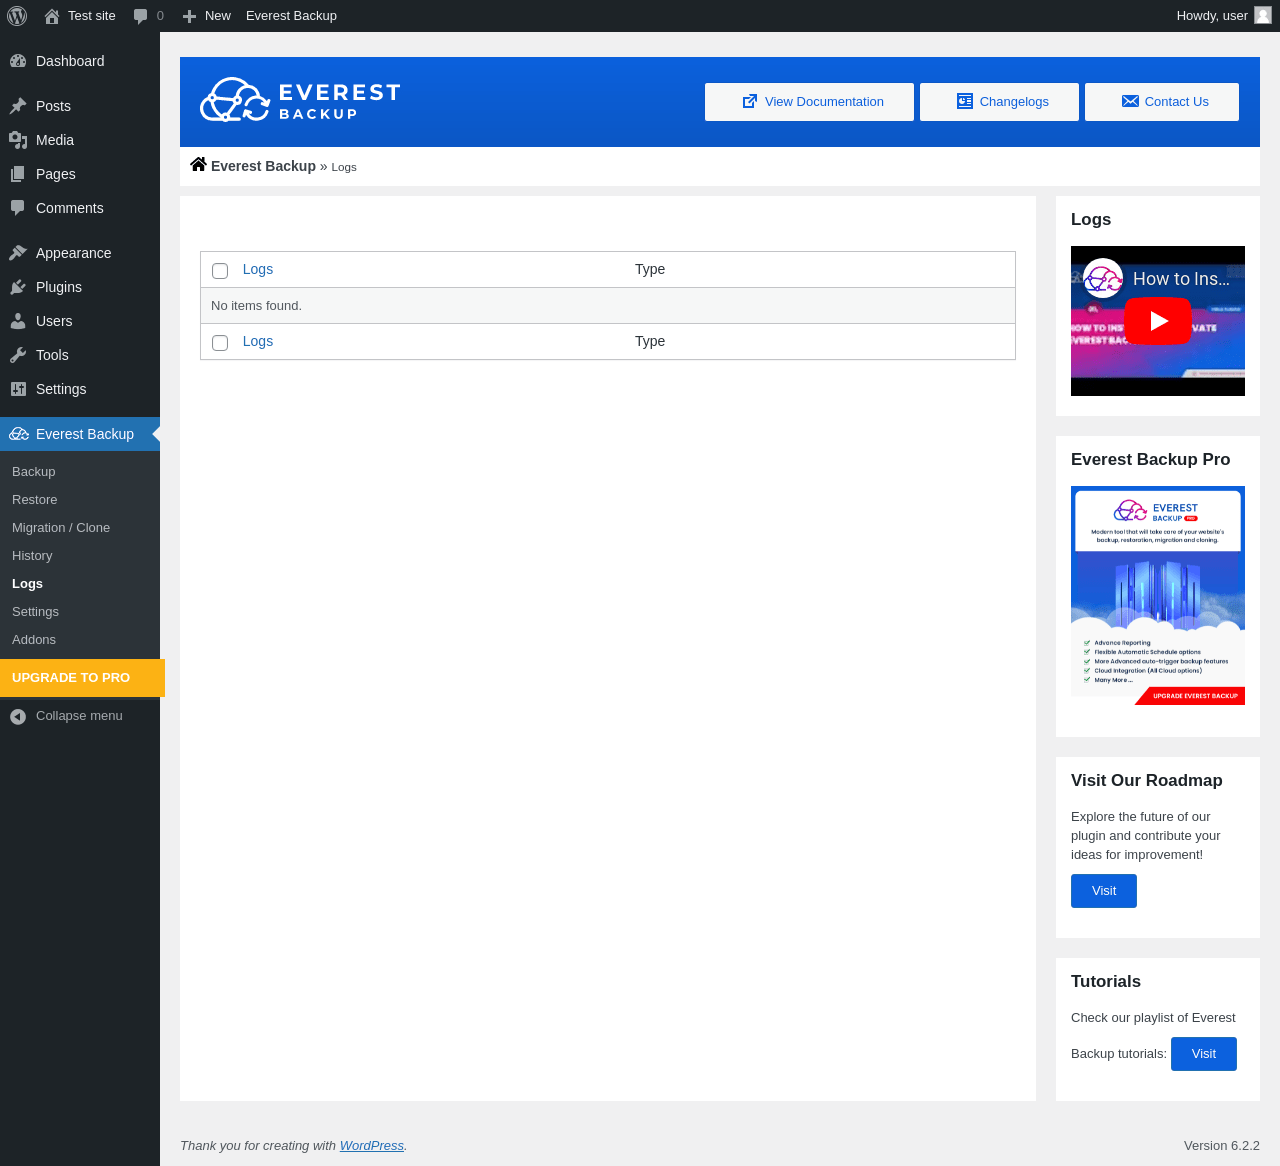Click the 'No items found.' row
Screen dimensions: 1280x1166
tap(608, 306)
